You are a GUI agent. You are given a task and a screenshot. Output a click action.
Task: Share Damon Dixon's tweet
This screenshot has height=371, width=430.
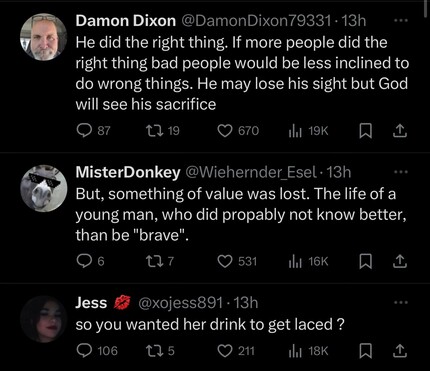(400, 131)
